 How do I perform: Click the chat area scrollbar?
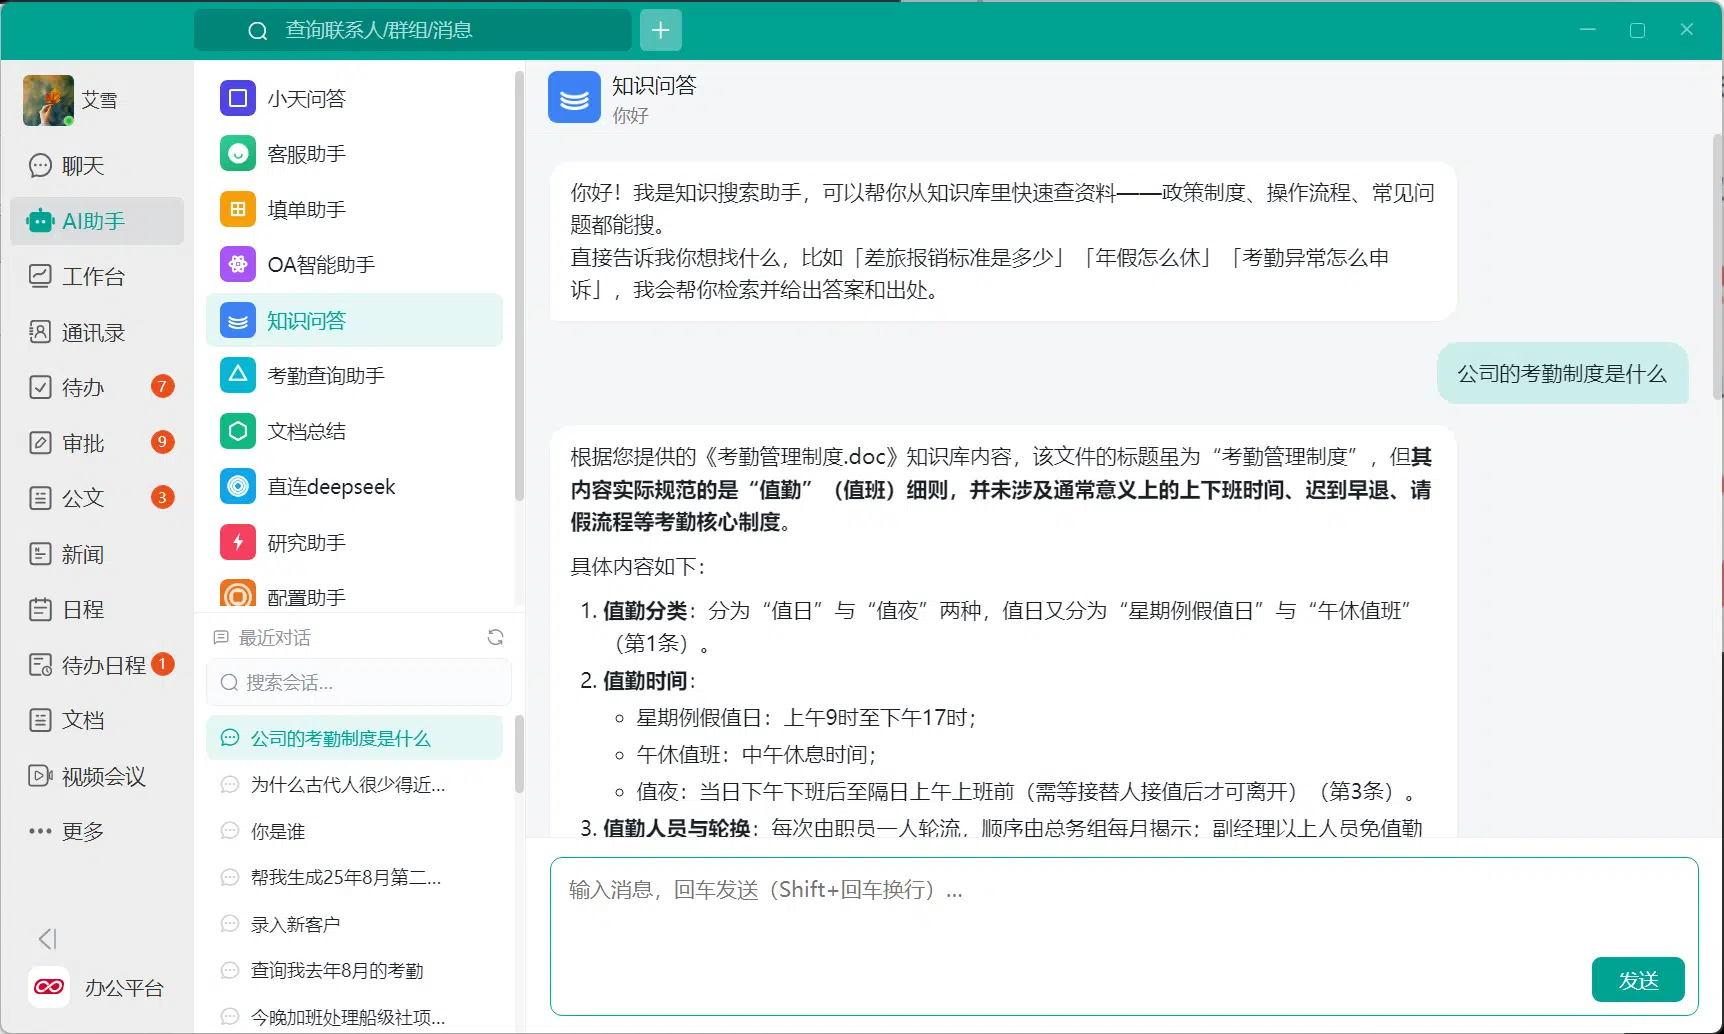coord(1718,265)
